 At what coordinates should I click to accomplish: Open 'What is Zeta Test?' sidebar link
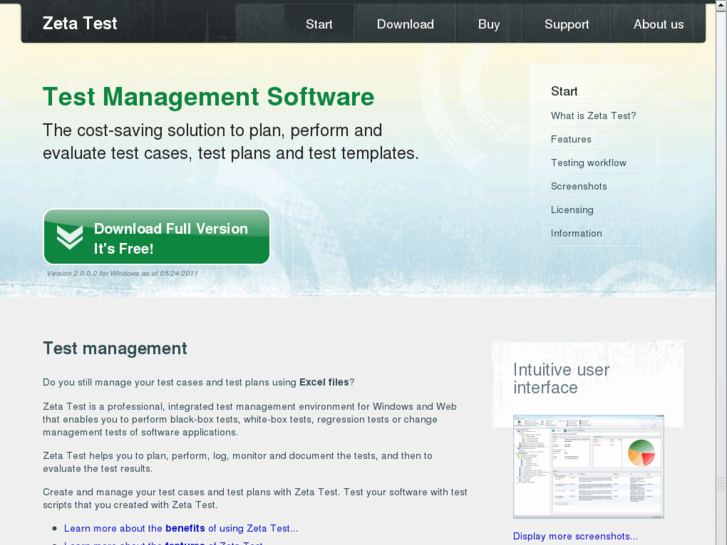[593, 115]
